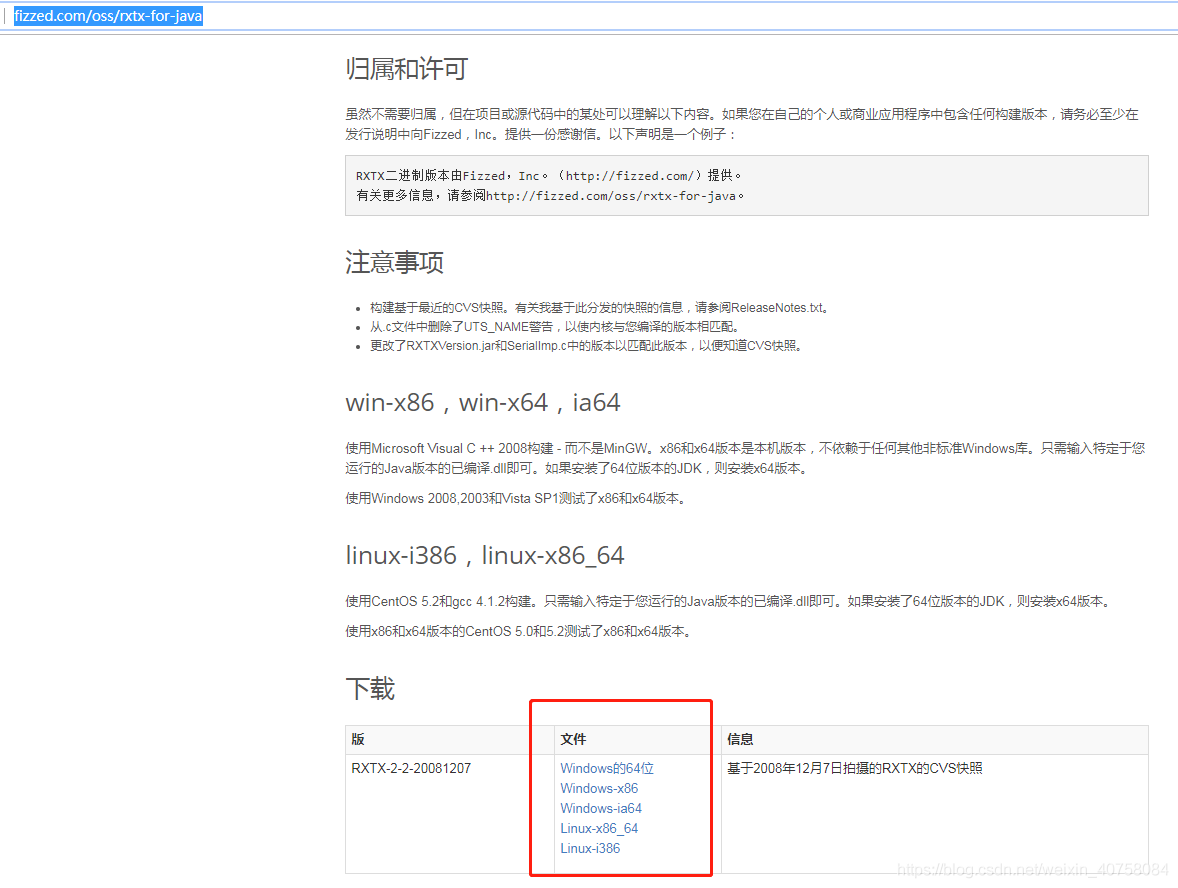Download the Windows的64位 build

[x=606, y=768]
